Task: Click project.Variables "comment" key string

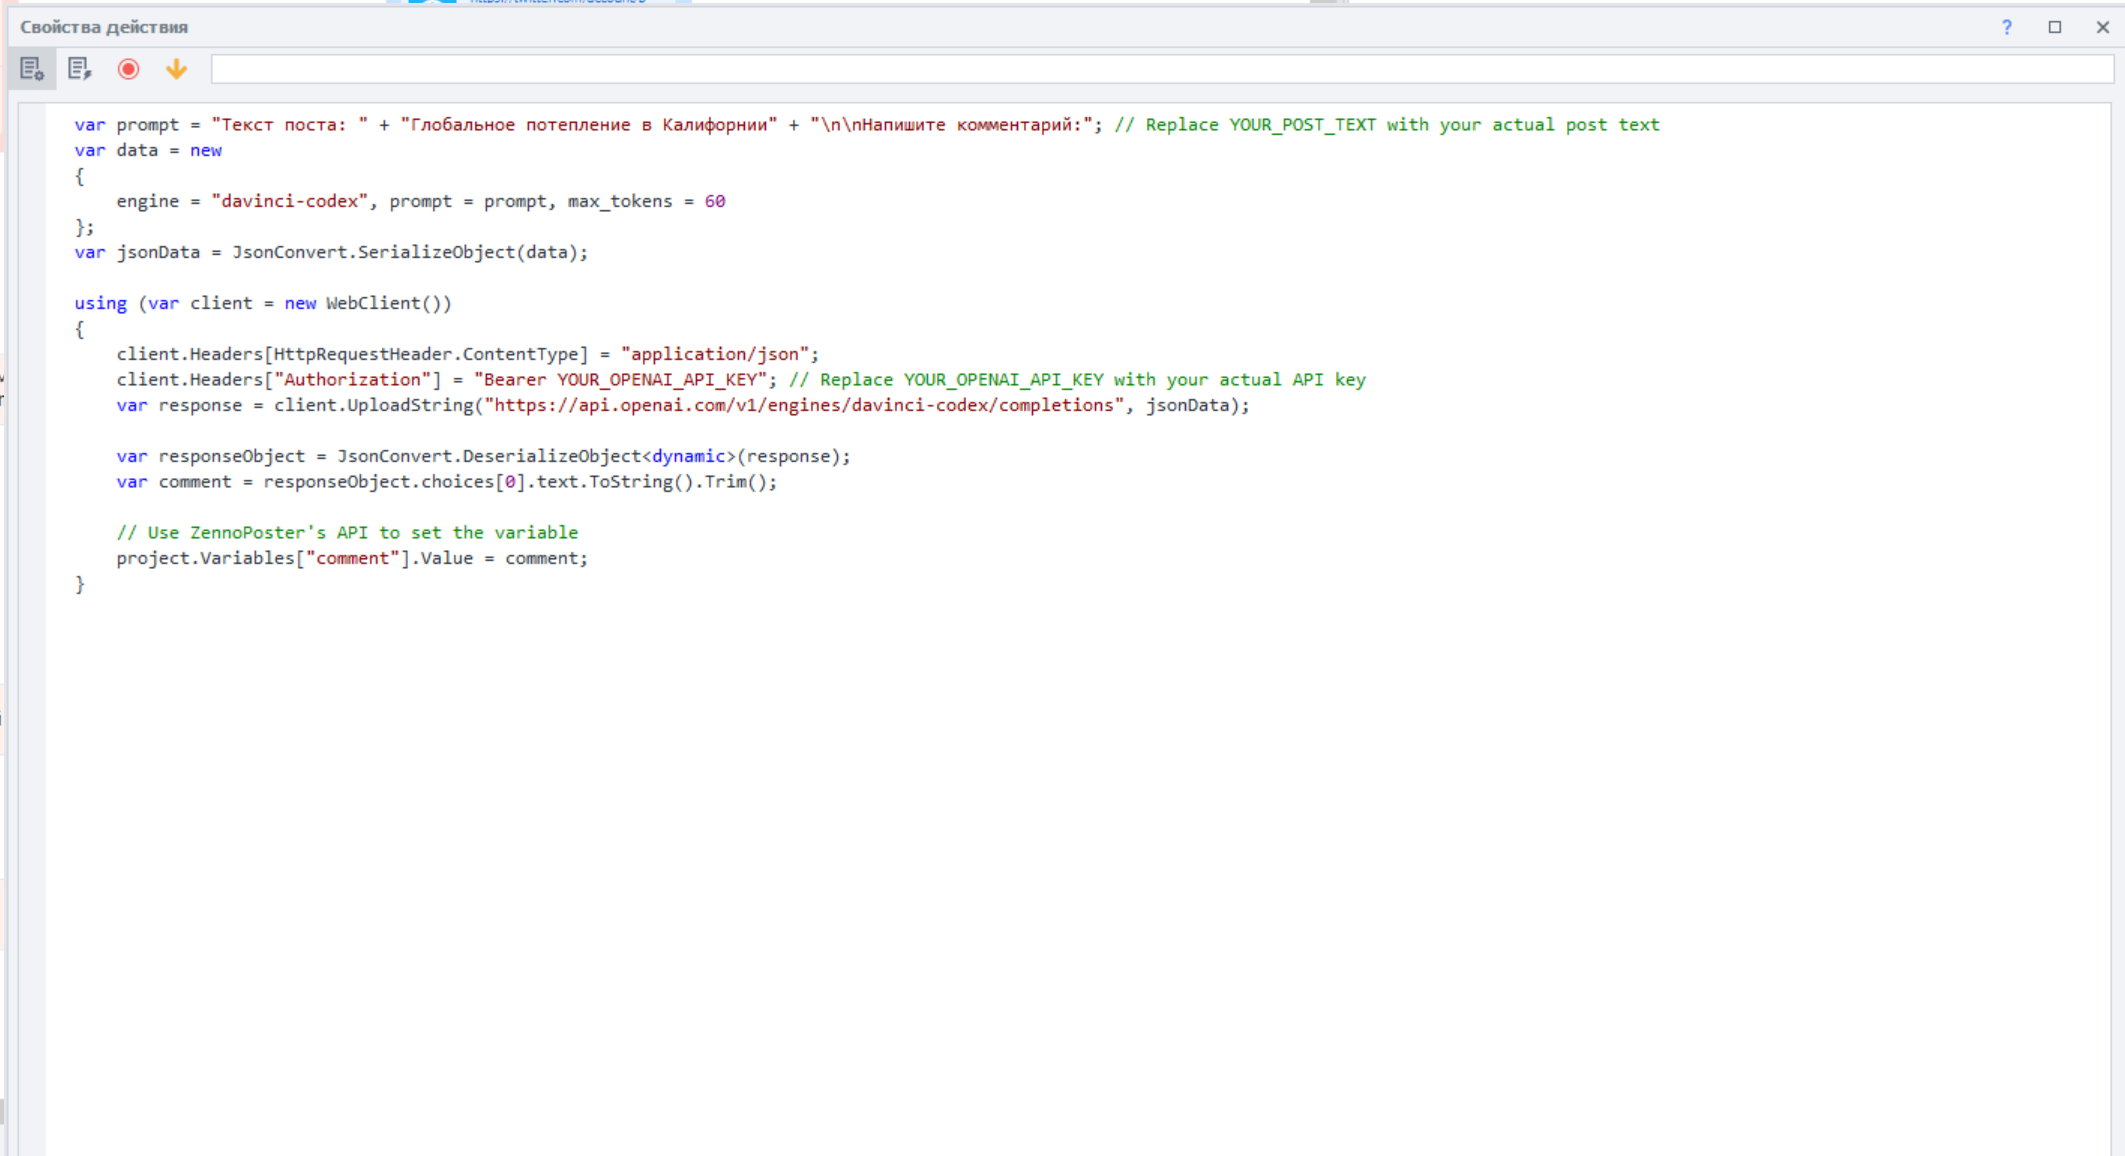Action: tap(352, 558)
